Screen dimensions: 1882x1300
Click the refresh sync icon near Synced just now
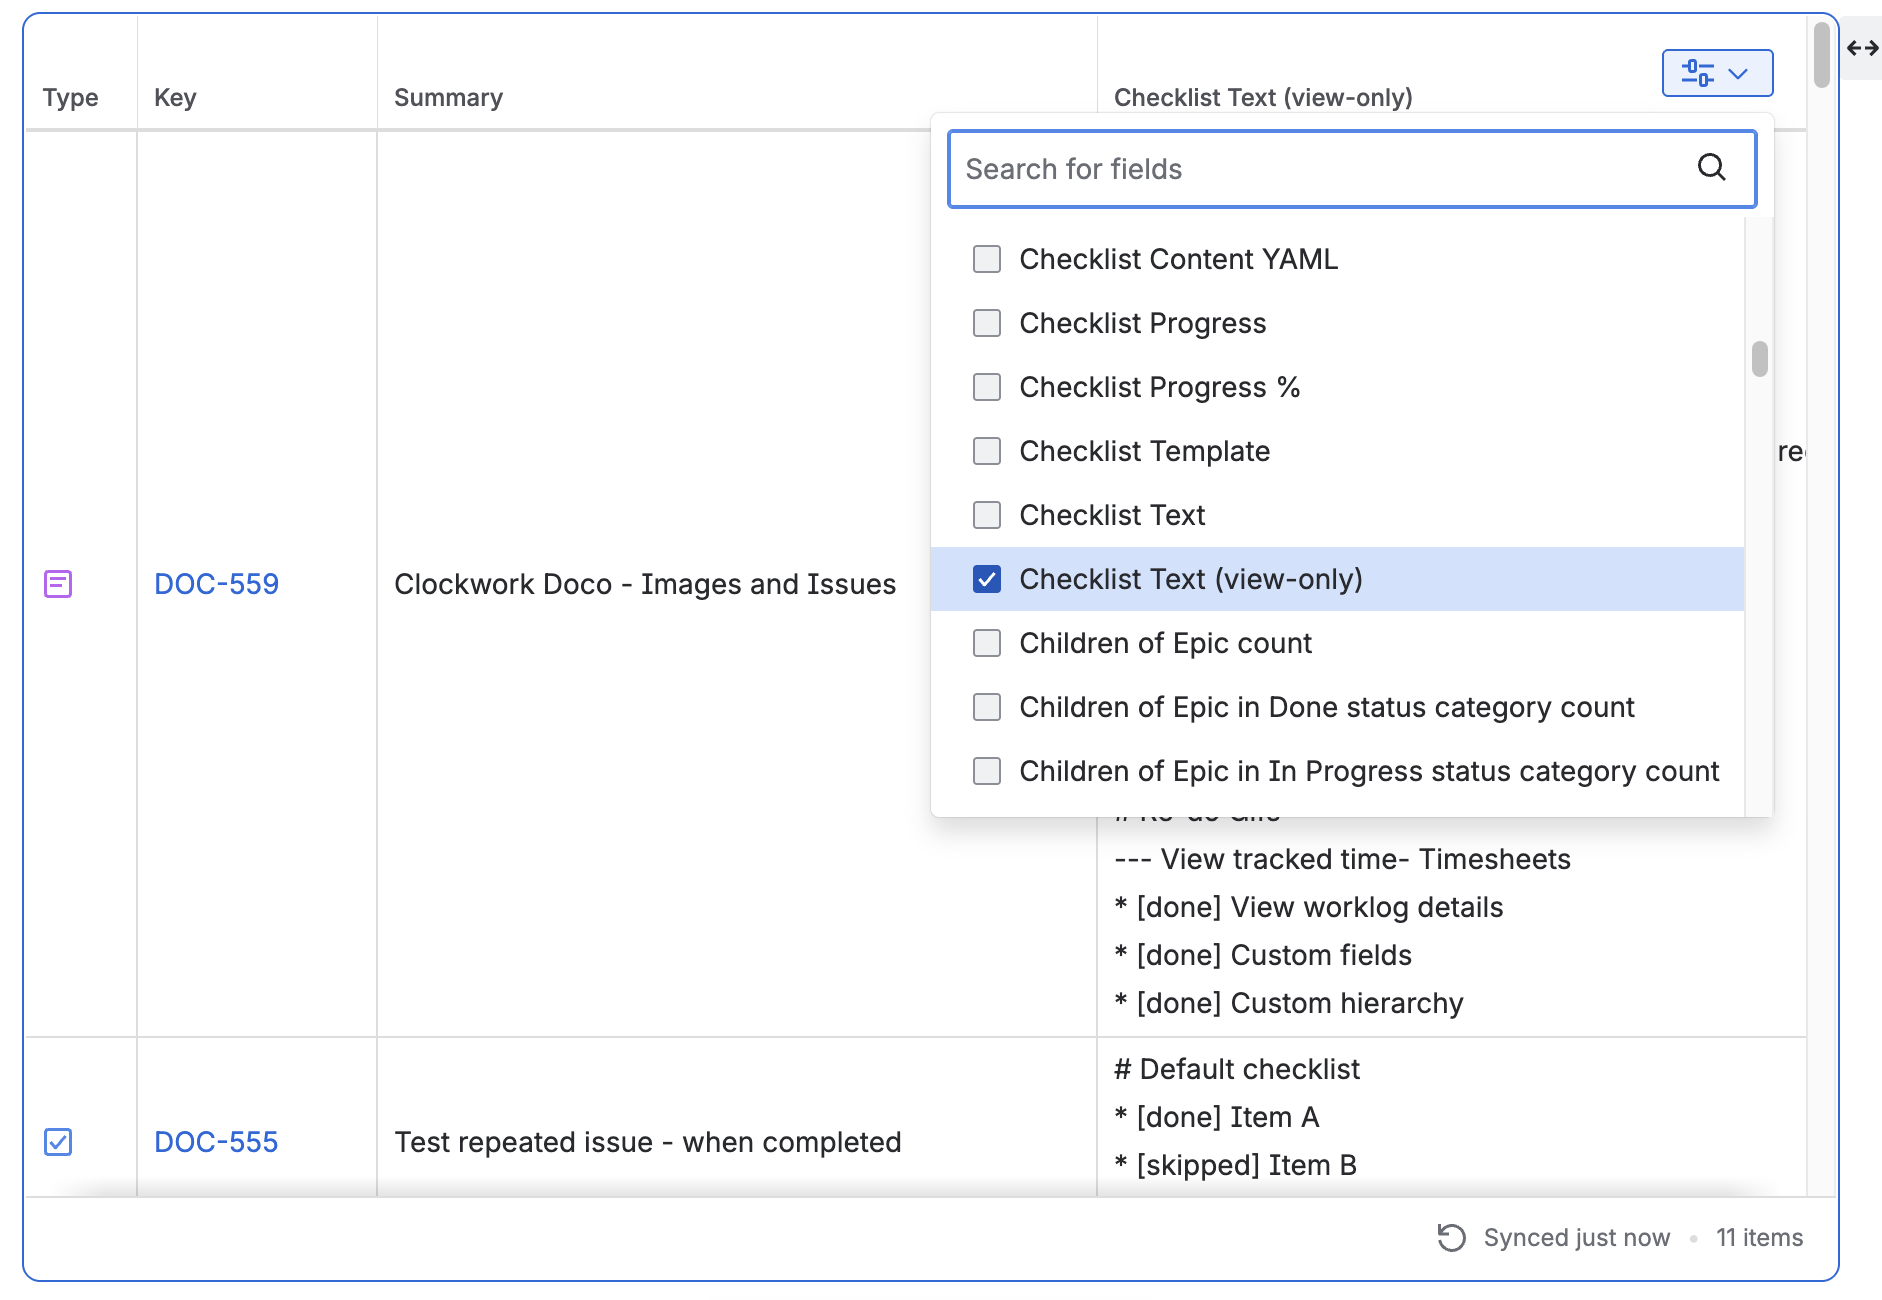pos(1449,1237)
